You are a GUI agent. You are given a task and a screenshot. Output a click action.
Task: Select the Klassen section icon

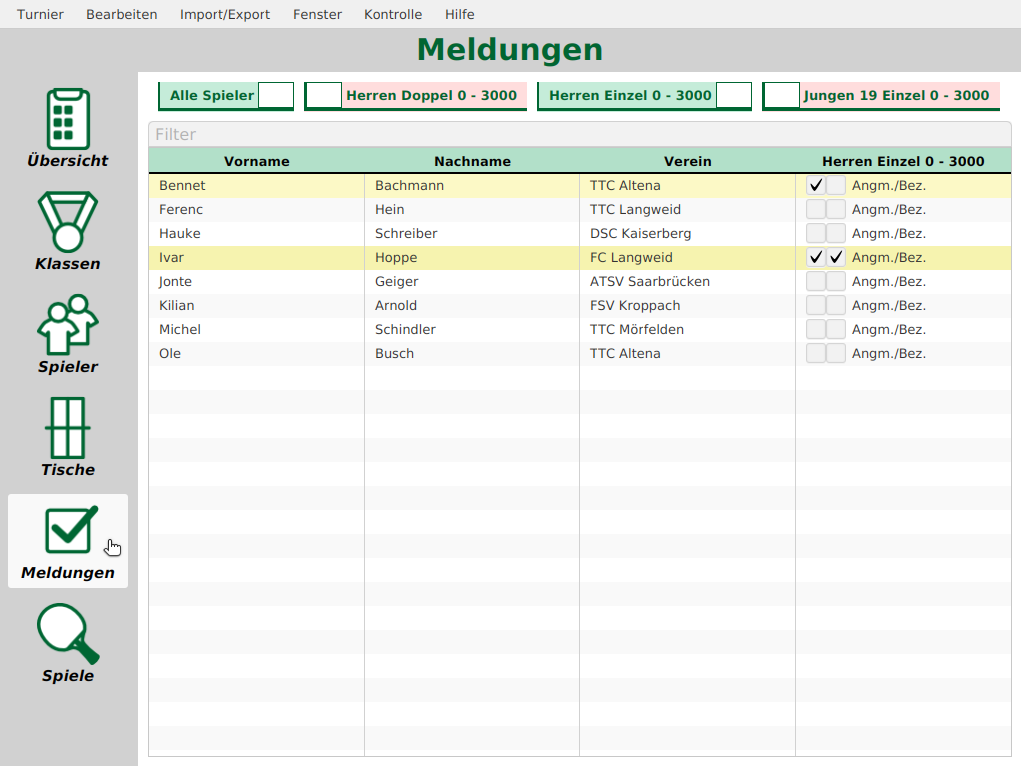tap(67, 230)
